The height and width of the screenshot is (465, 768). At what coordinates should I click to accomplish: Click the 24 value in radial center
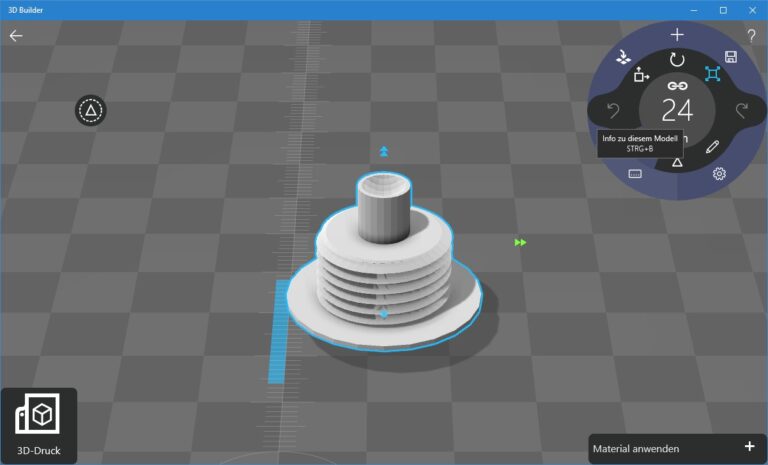(x=677, y=111)
